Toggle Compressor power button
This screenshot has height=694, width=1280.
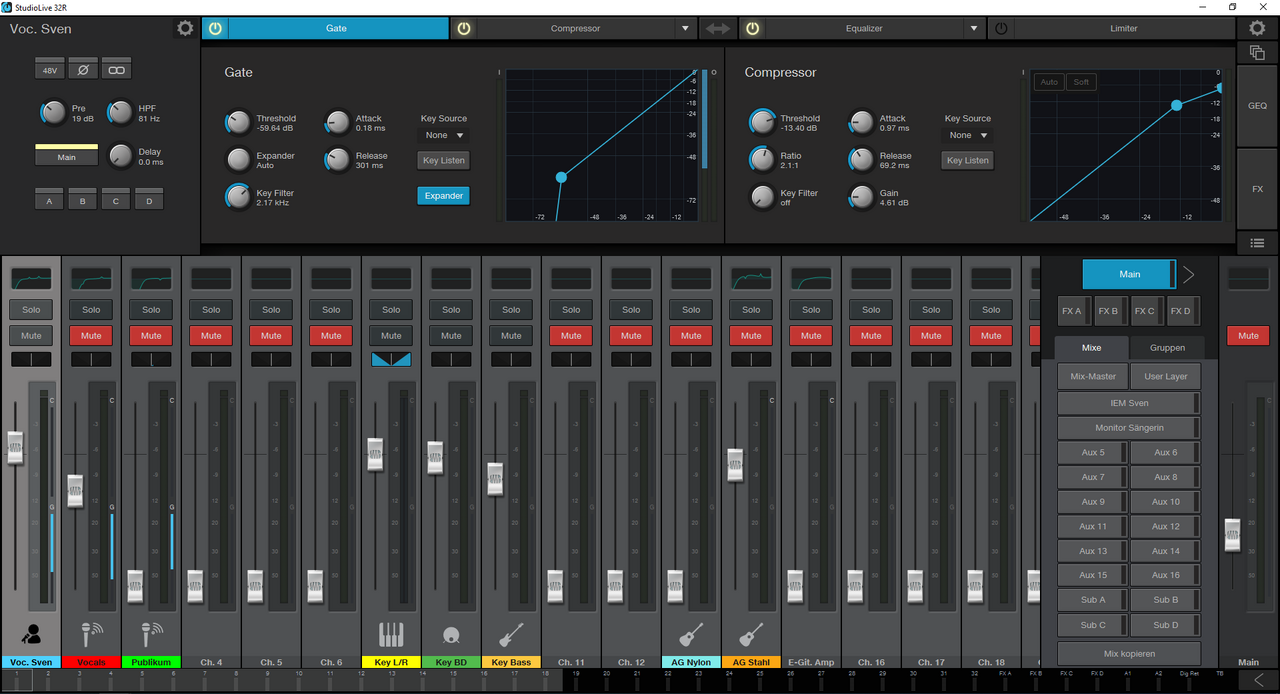click(x=464, y=29)
